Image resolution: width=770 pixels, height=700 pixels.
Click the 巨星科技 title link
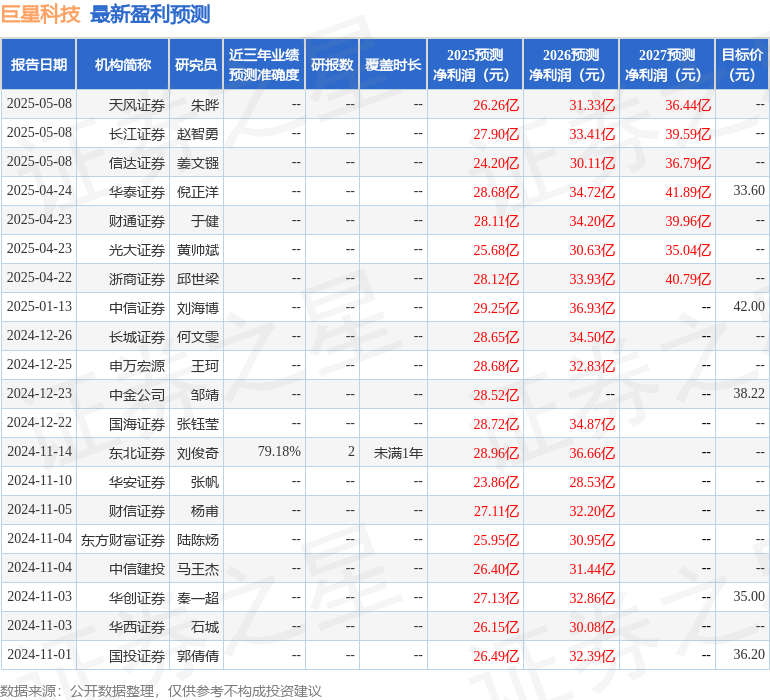(x=41, y=15)
